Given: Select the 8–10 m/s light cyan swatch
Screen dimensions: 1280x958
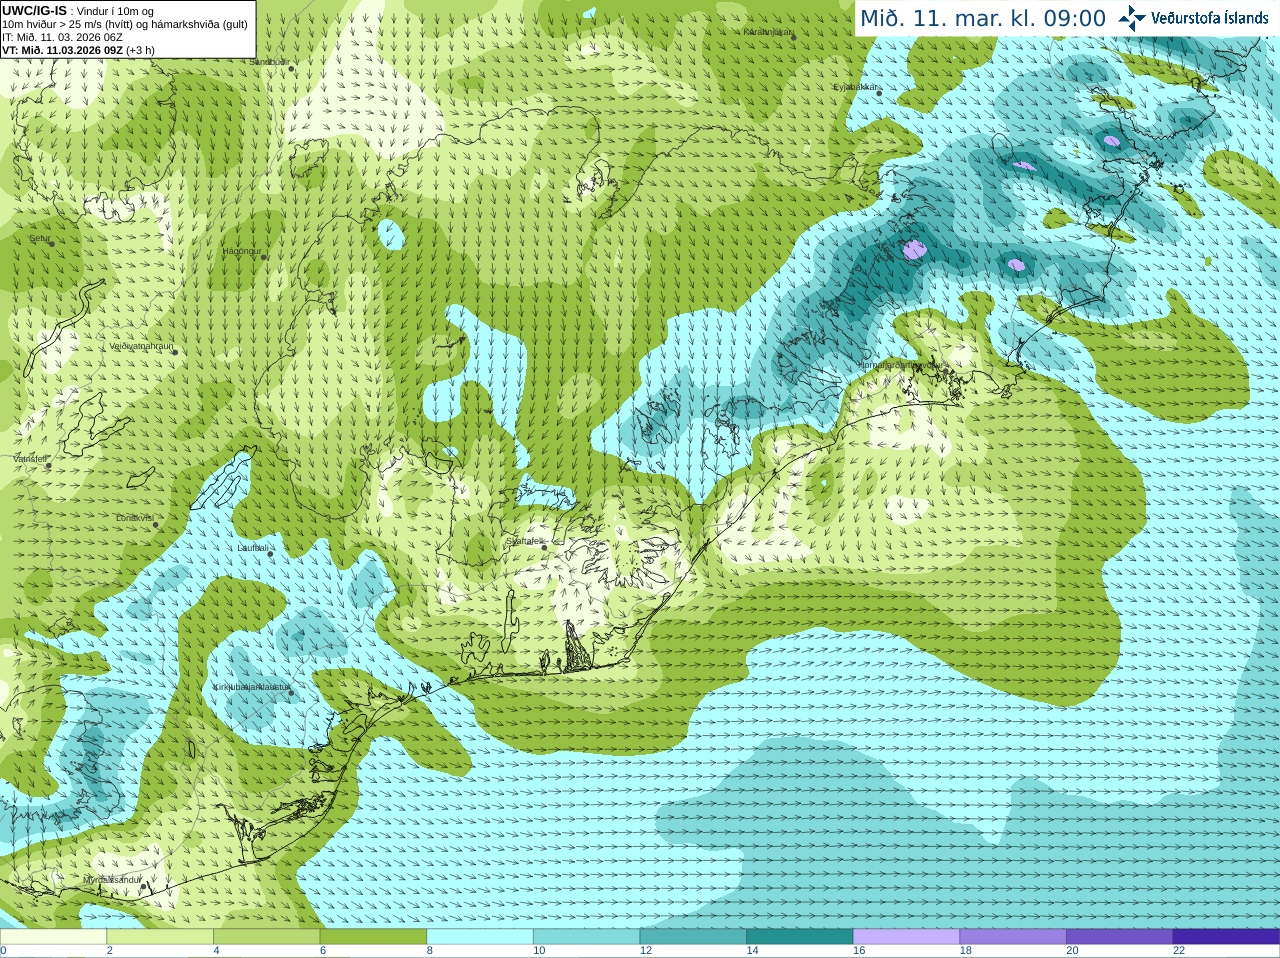Looking at the screenshot, I should pos(480,937).
